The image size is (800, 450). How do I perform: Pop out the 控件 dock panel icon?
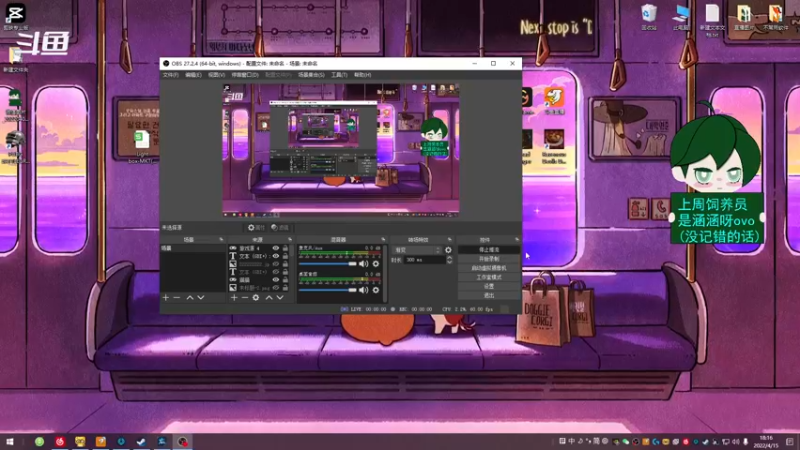[x=517, y=239]
